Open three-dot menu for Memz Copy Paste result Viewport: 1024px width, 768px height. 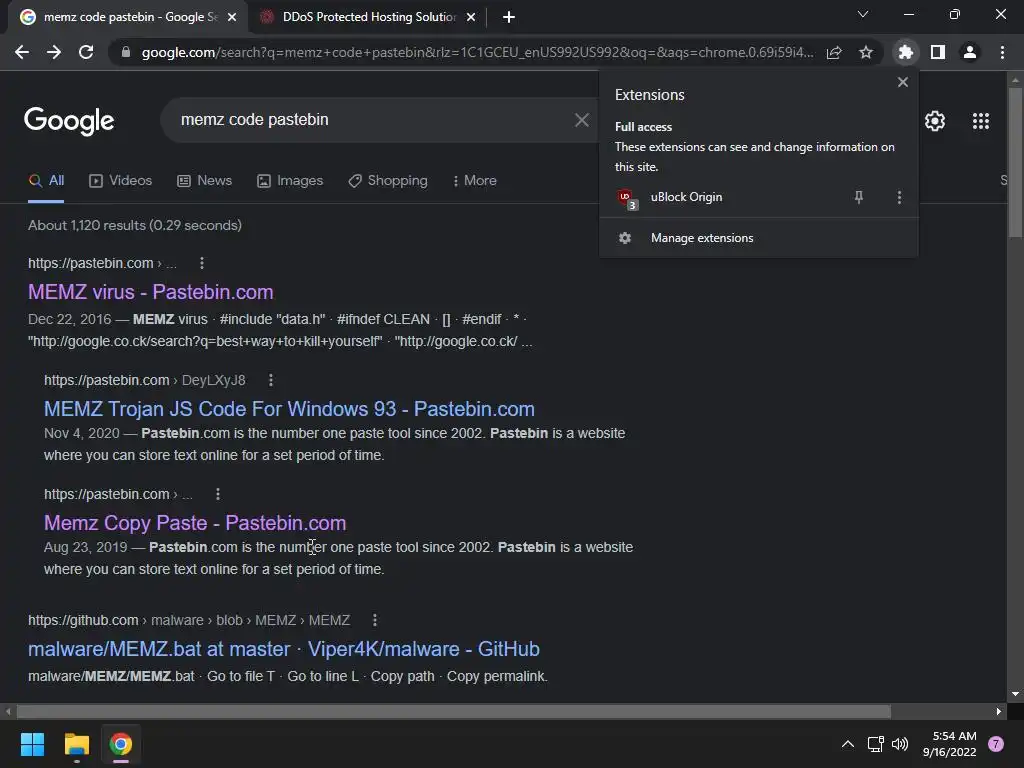point(217,494)
